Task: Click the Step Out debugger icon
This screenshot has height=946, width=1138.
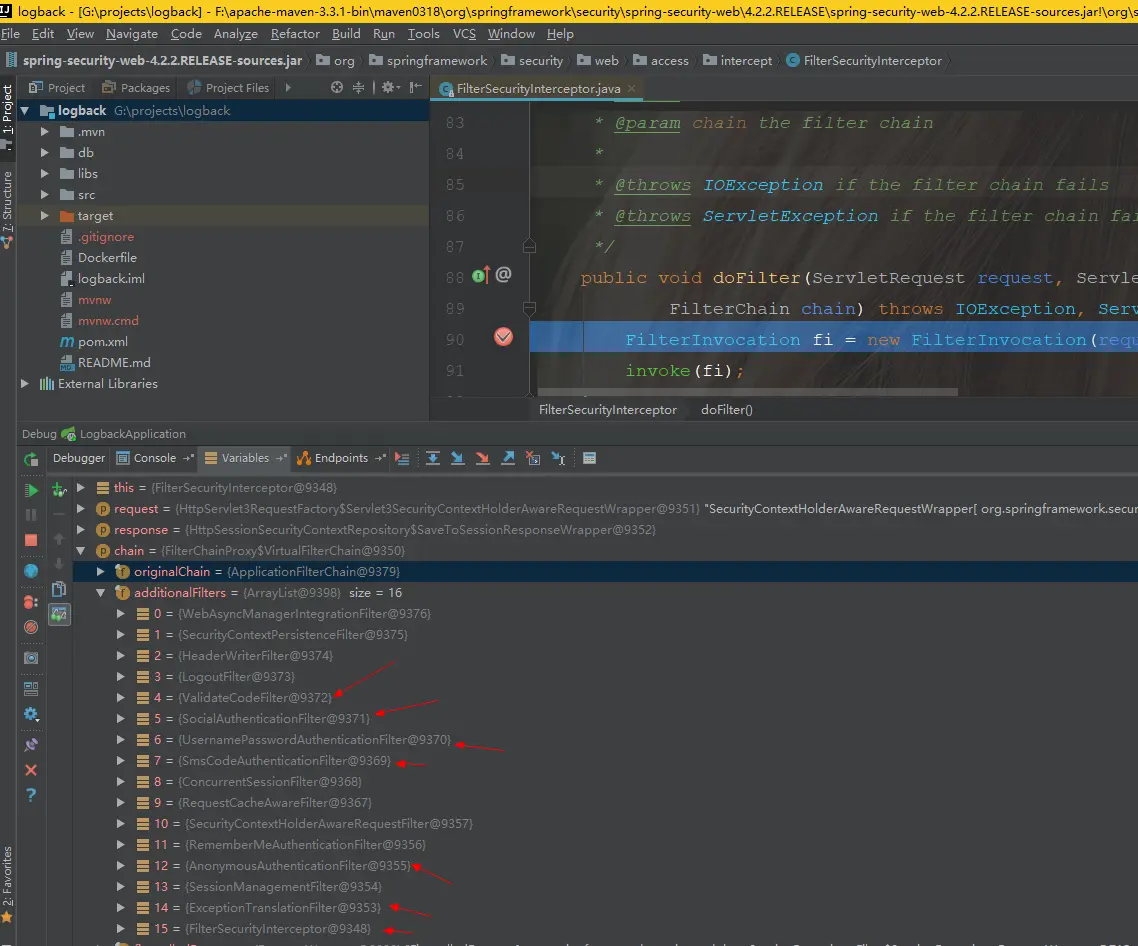Action: (508, 458)
